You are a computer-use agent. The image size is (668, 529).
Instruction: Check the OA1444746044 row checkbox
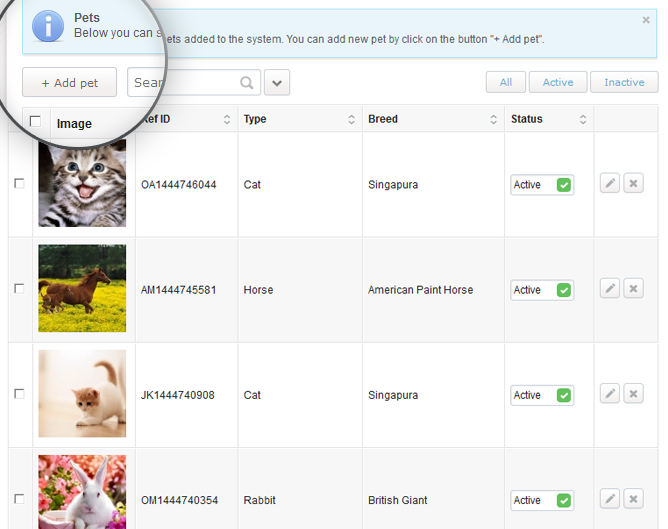(19, 184)
